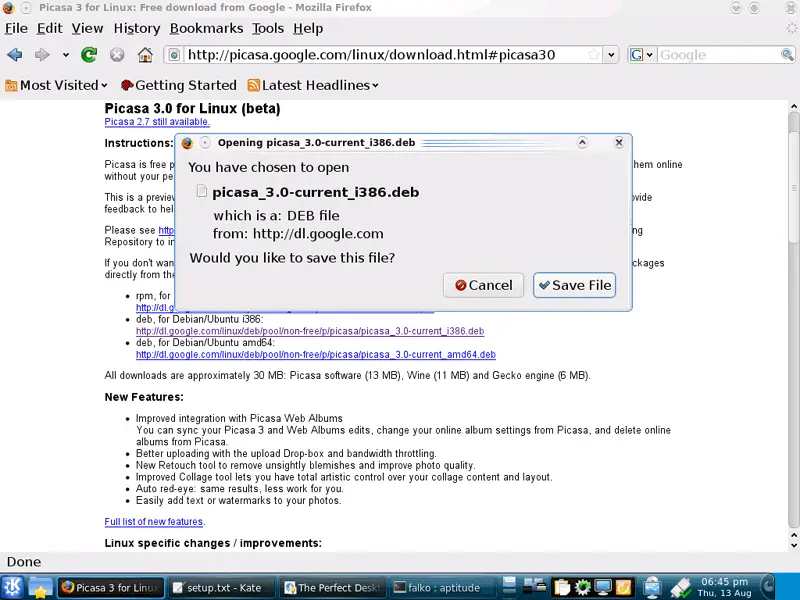This screenshot has width=800, height=600.
Task: Go to the home page via the Home icon
Action: point(145,55)
